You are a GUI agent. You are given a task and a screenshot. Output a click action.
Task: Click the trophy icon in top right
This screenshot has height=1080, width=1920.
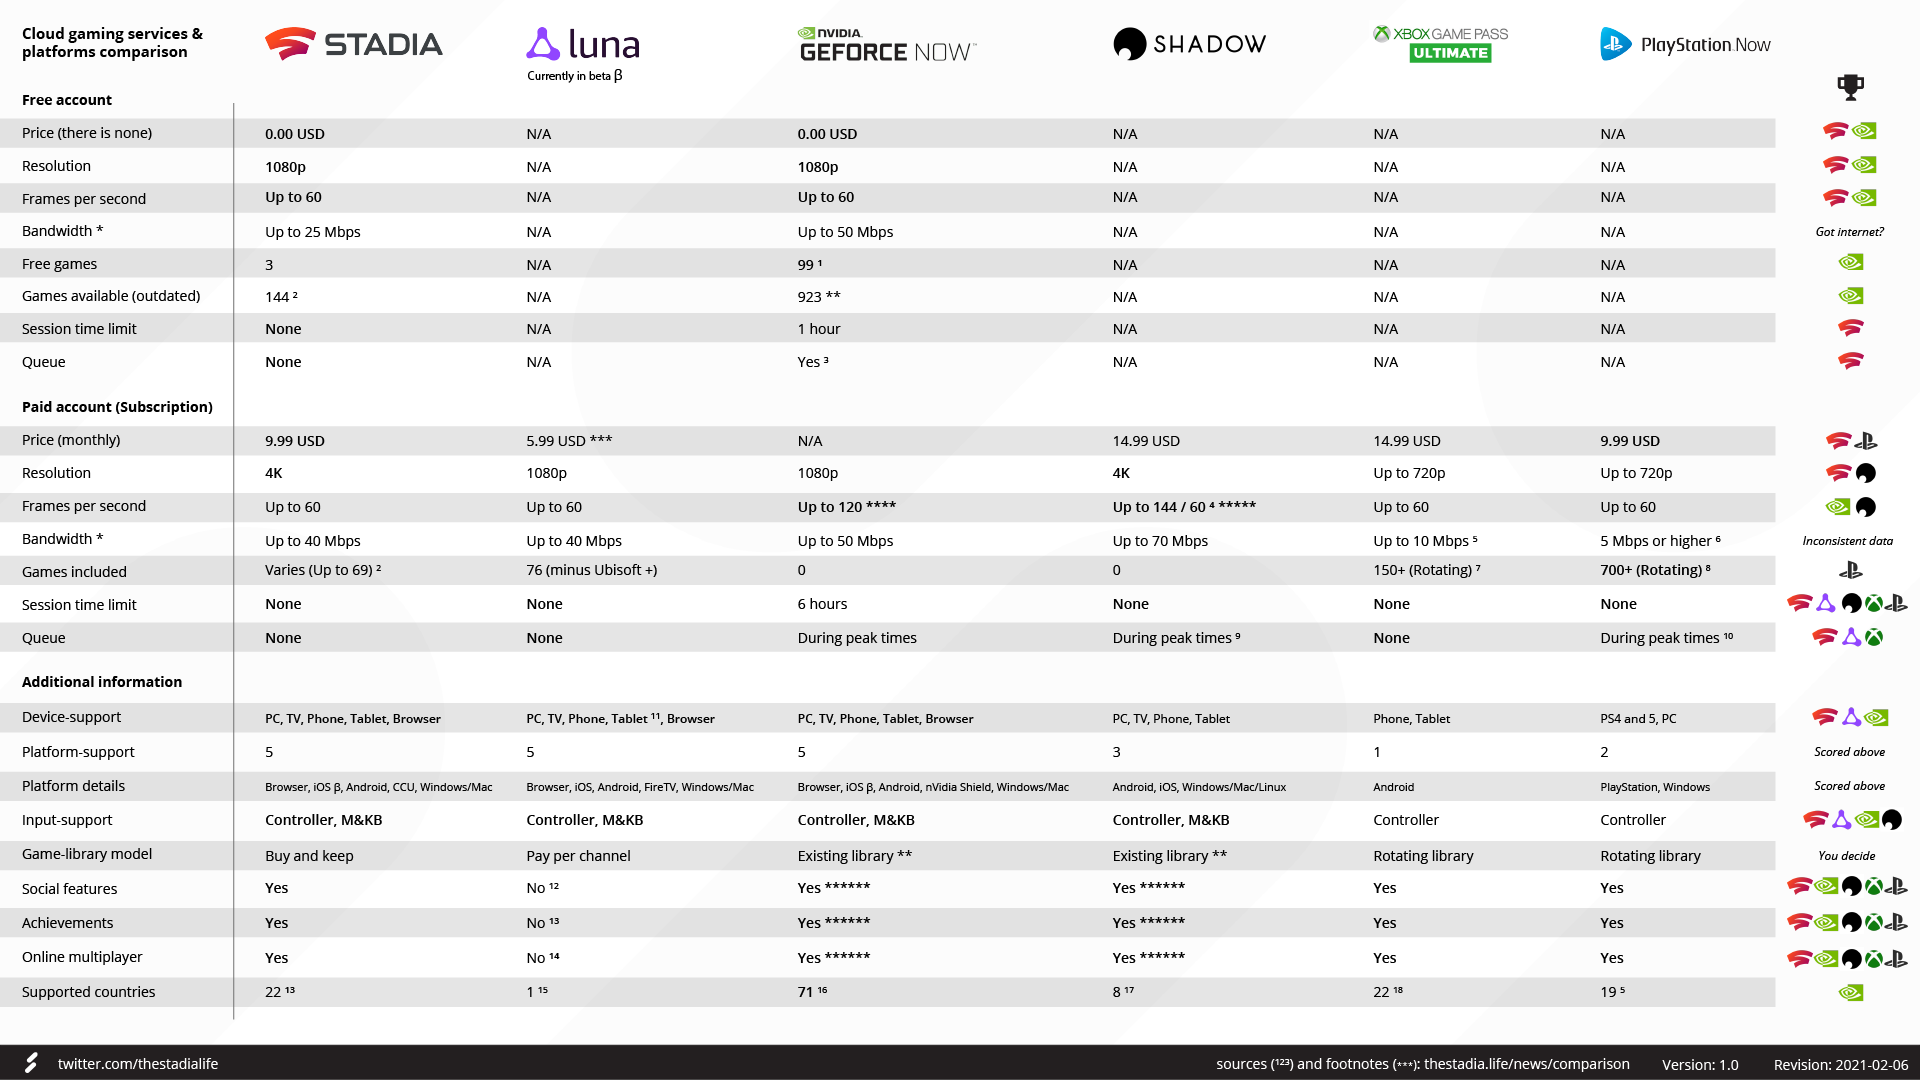point(1853,88)
